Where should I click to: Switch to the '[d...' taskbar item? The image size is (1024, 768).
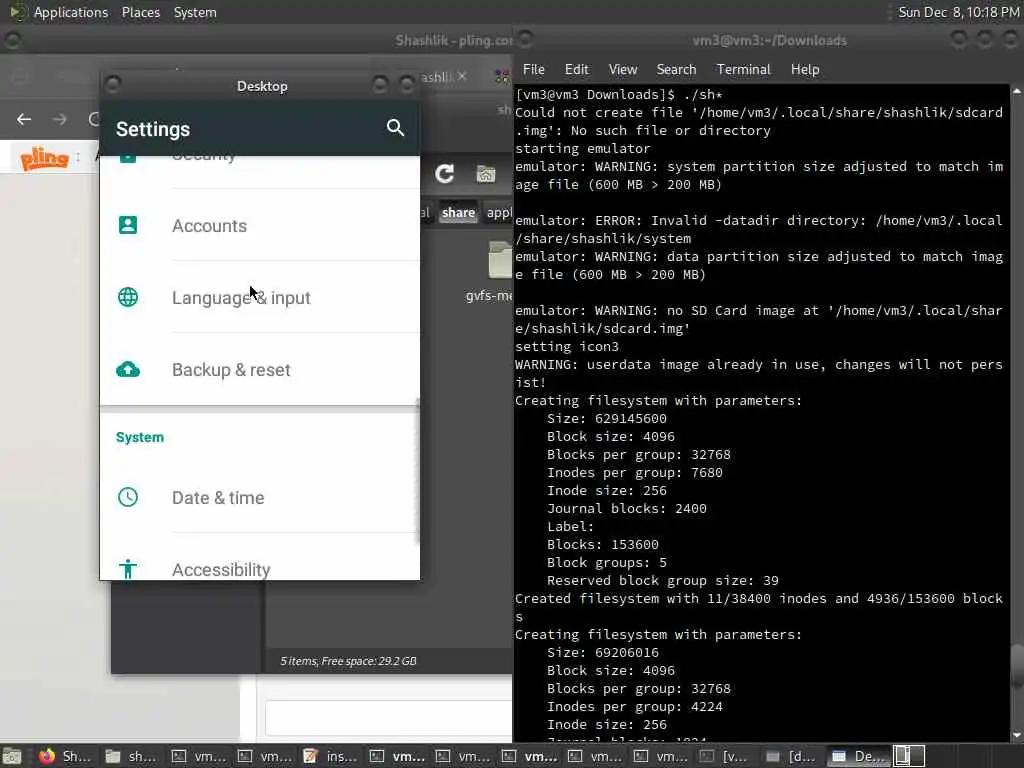point(791,756)
